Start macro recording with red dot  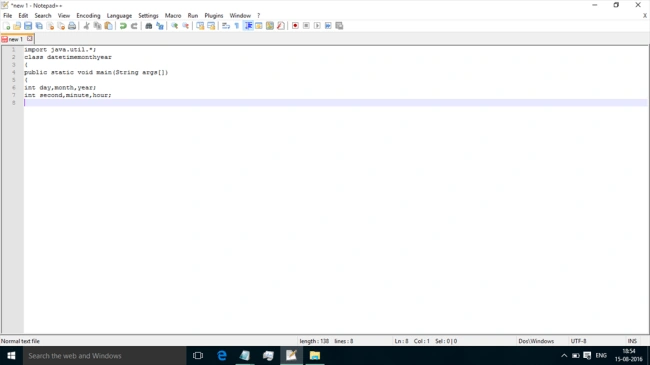click(295, 26)
